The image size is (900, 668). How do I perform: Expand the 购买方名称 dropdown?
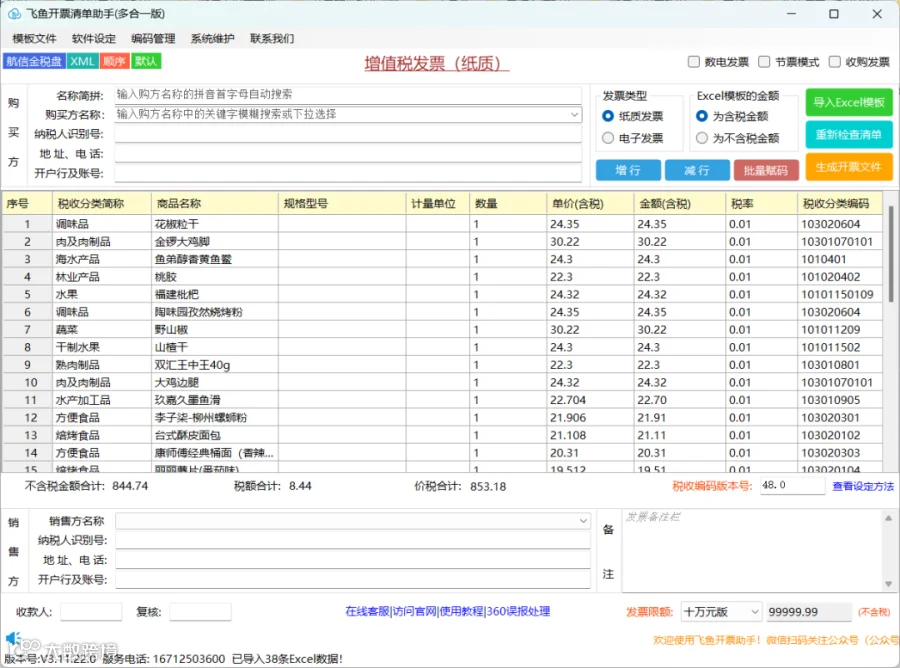574,114
